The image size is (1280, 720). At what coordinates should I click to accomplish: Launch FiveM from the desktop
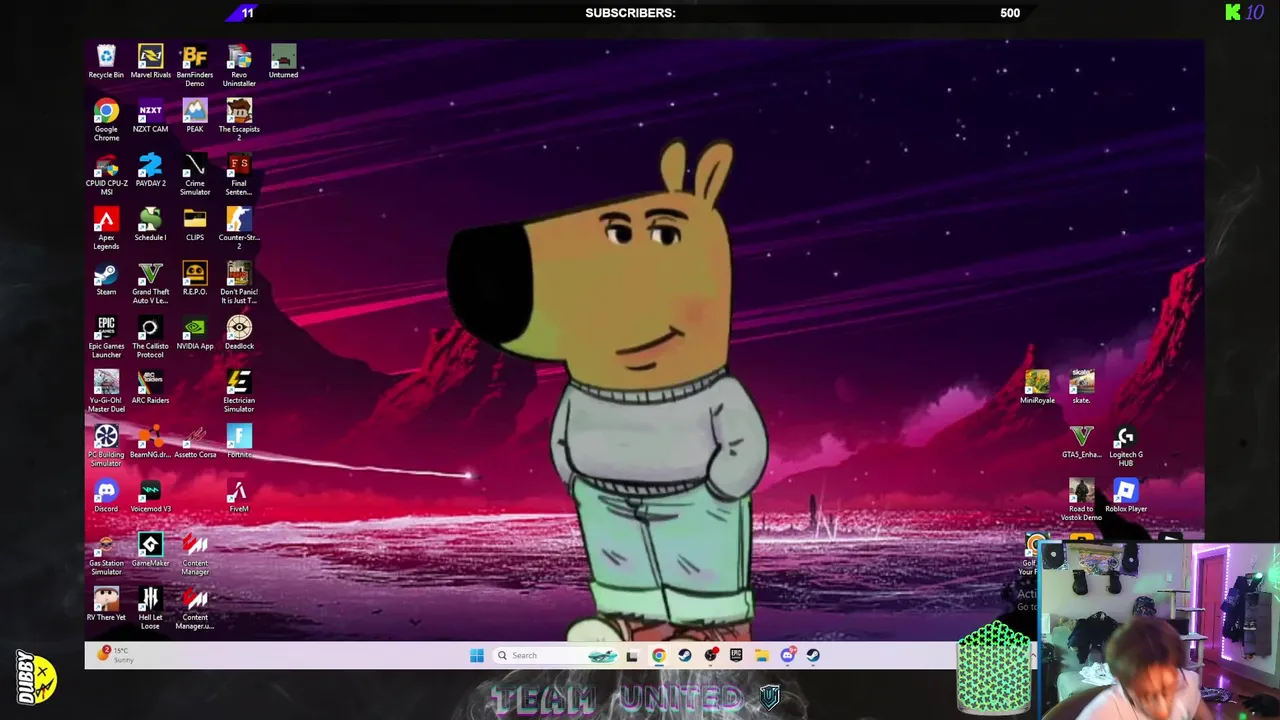(239, 495)
